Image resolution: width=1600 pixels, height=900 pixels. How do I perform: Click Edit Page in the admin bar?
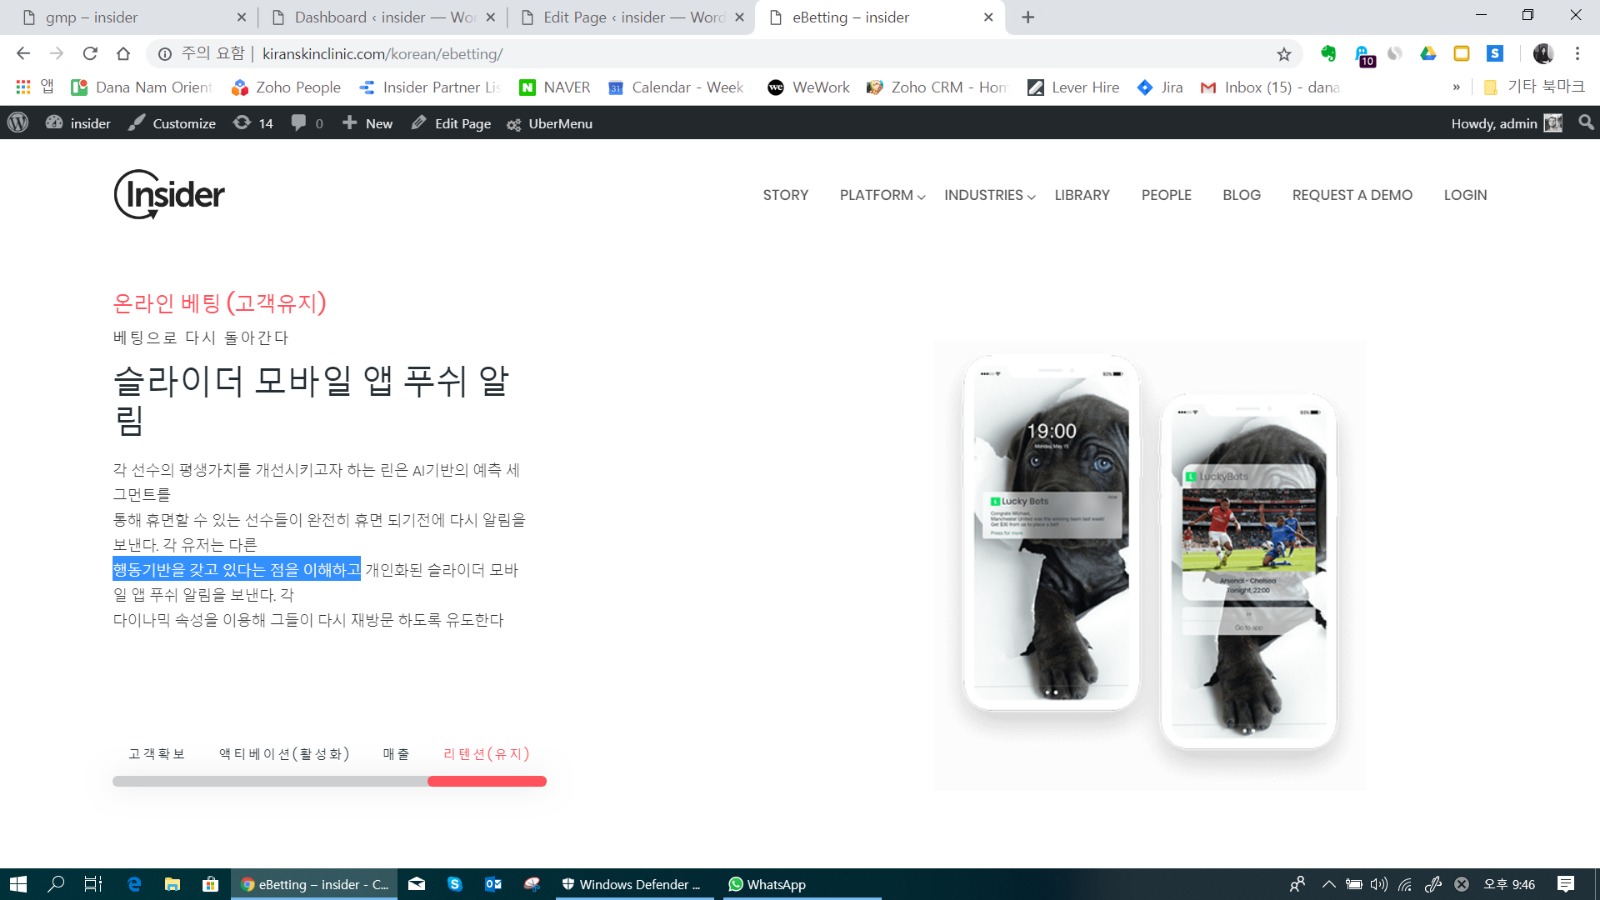(x=451, y=123)
